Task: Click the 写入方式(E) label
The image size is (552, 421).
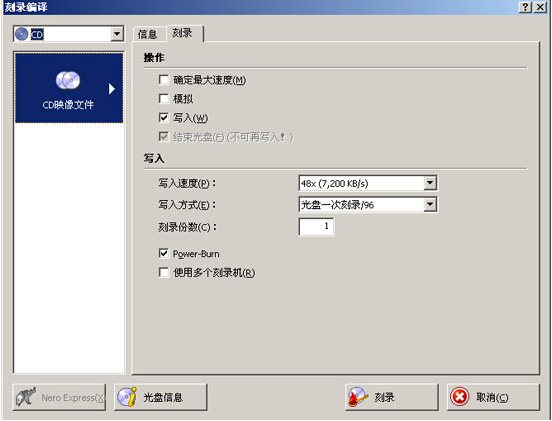Action: coord(187,205)
